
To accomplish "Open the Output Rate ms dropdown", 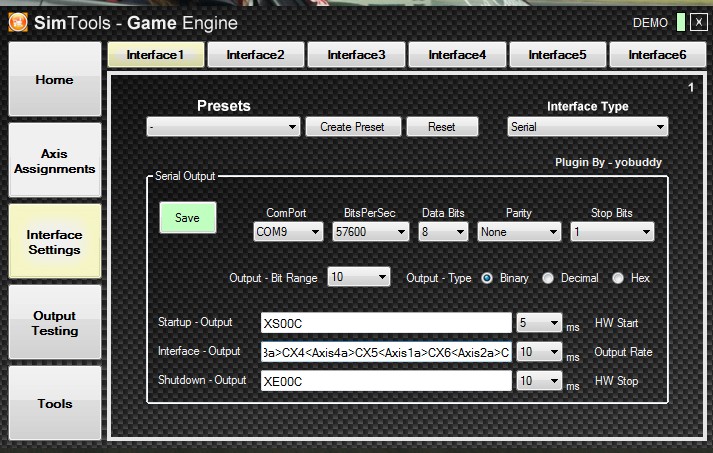I will pyautogui.click(x=539, y=352).
